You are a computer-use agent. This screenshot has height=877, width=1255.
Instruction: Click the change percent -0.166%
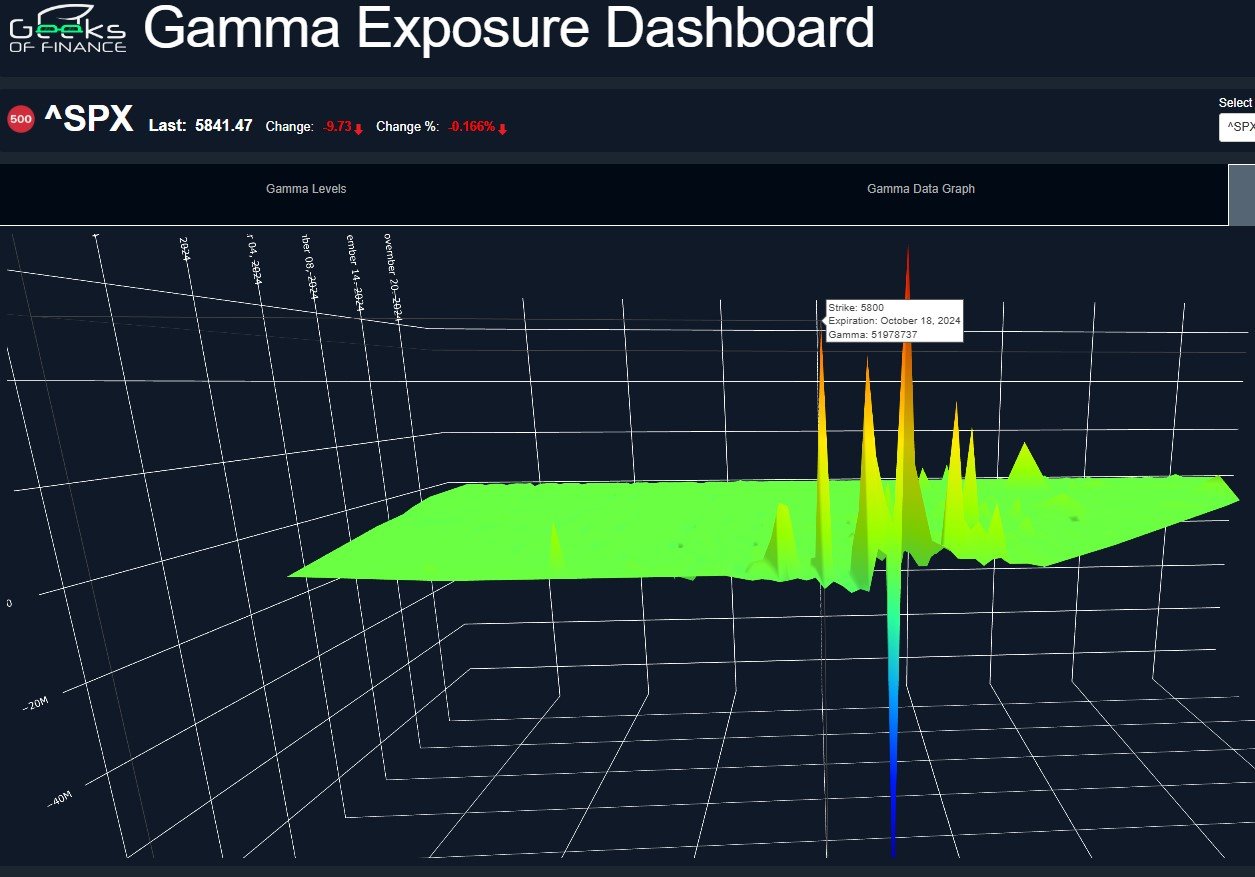(x=472, y=127)
